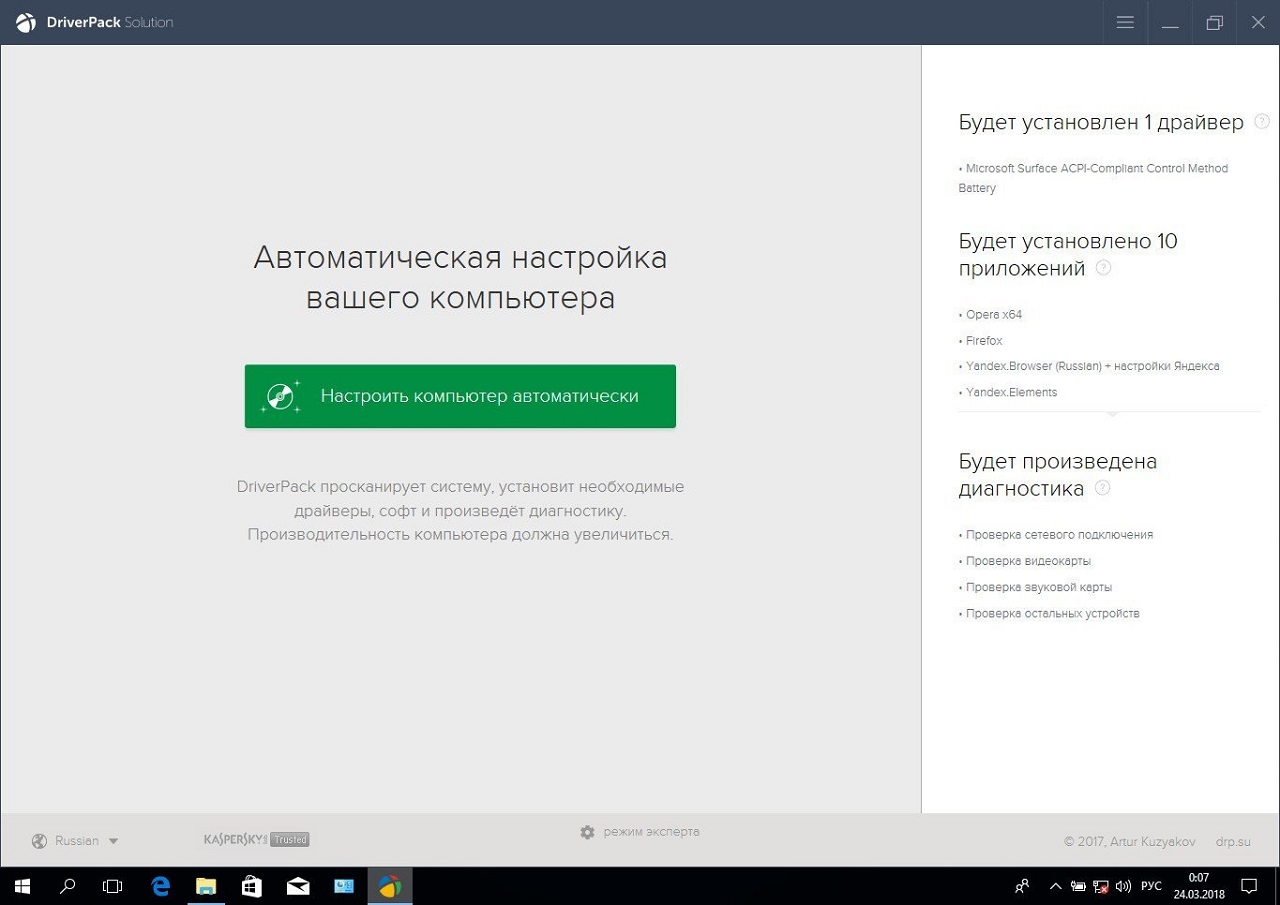Click help icon next to driver heading

pyautogui.click(x=1262, y=122)
